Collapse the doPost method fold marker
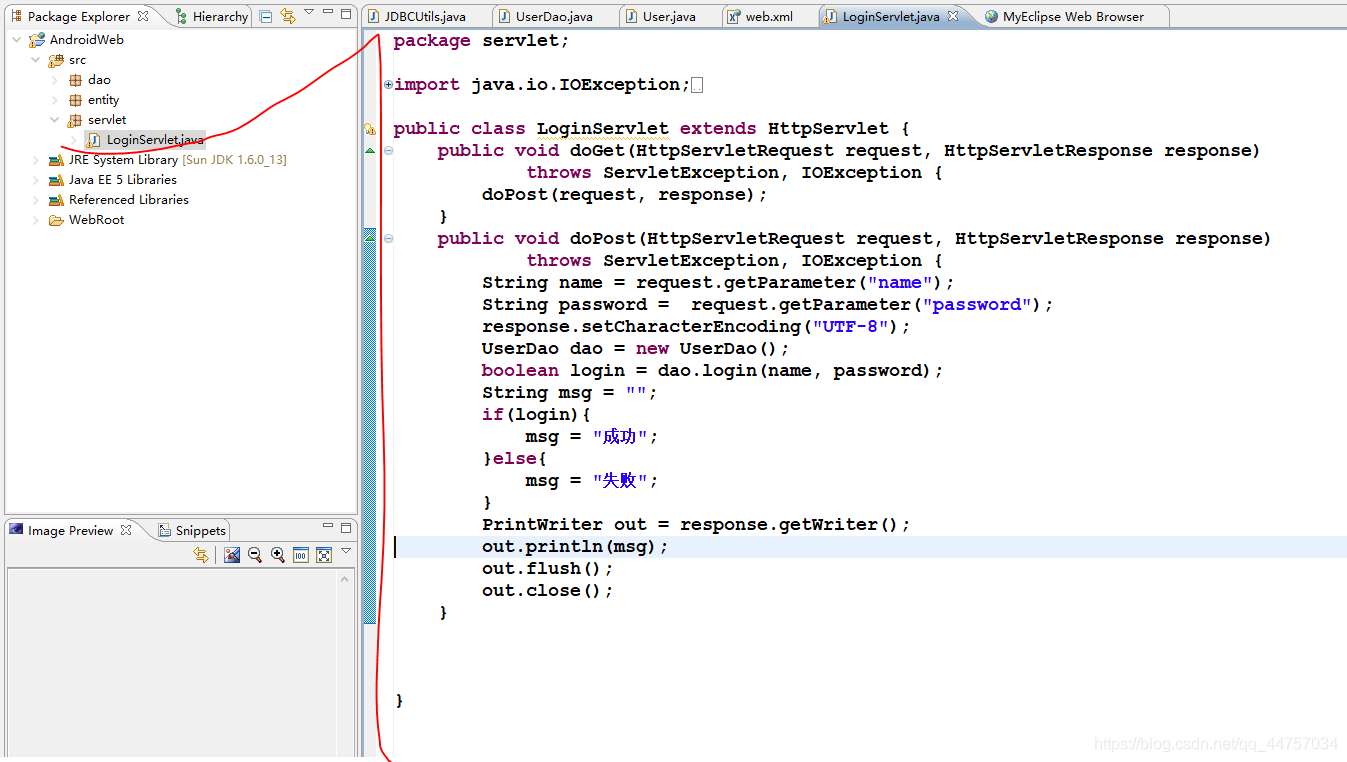 (388, 238)
